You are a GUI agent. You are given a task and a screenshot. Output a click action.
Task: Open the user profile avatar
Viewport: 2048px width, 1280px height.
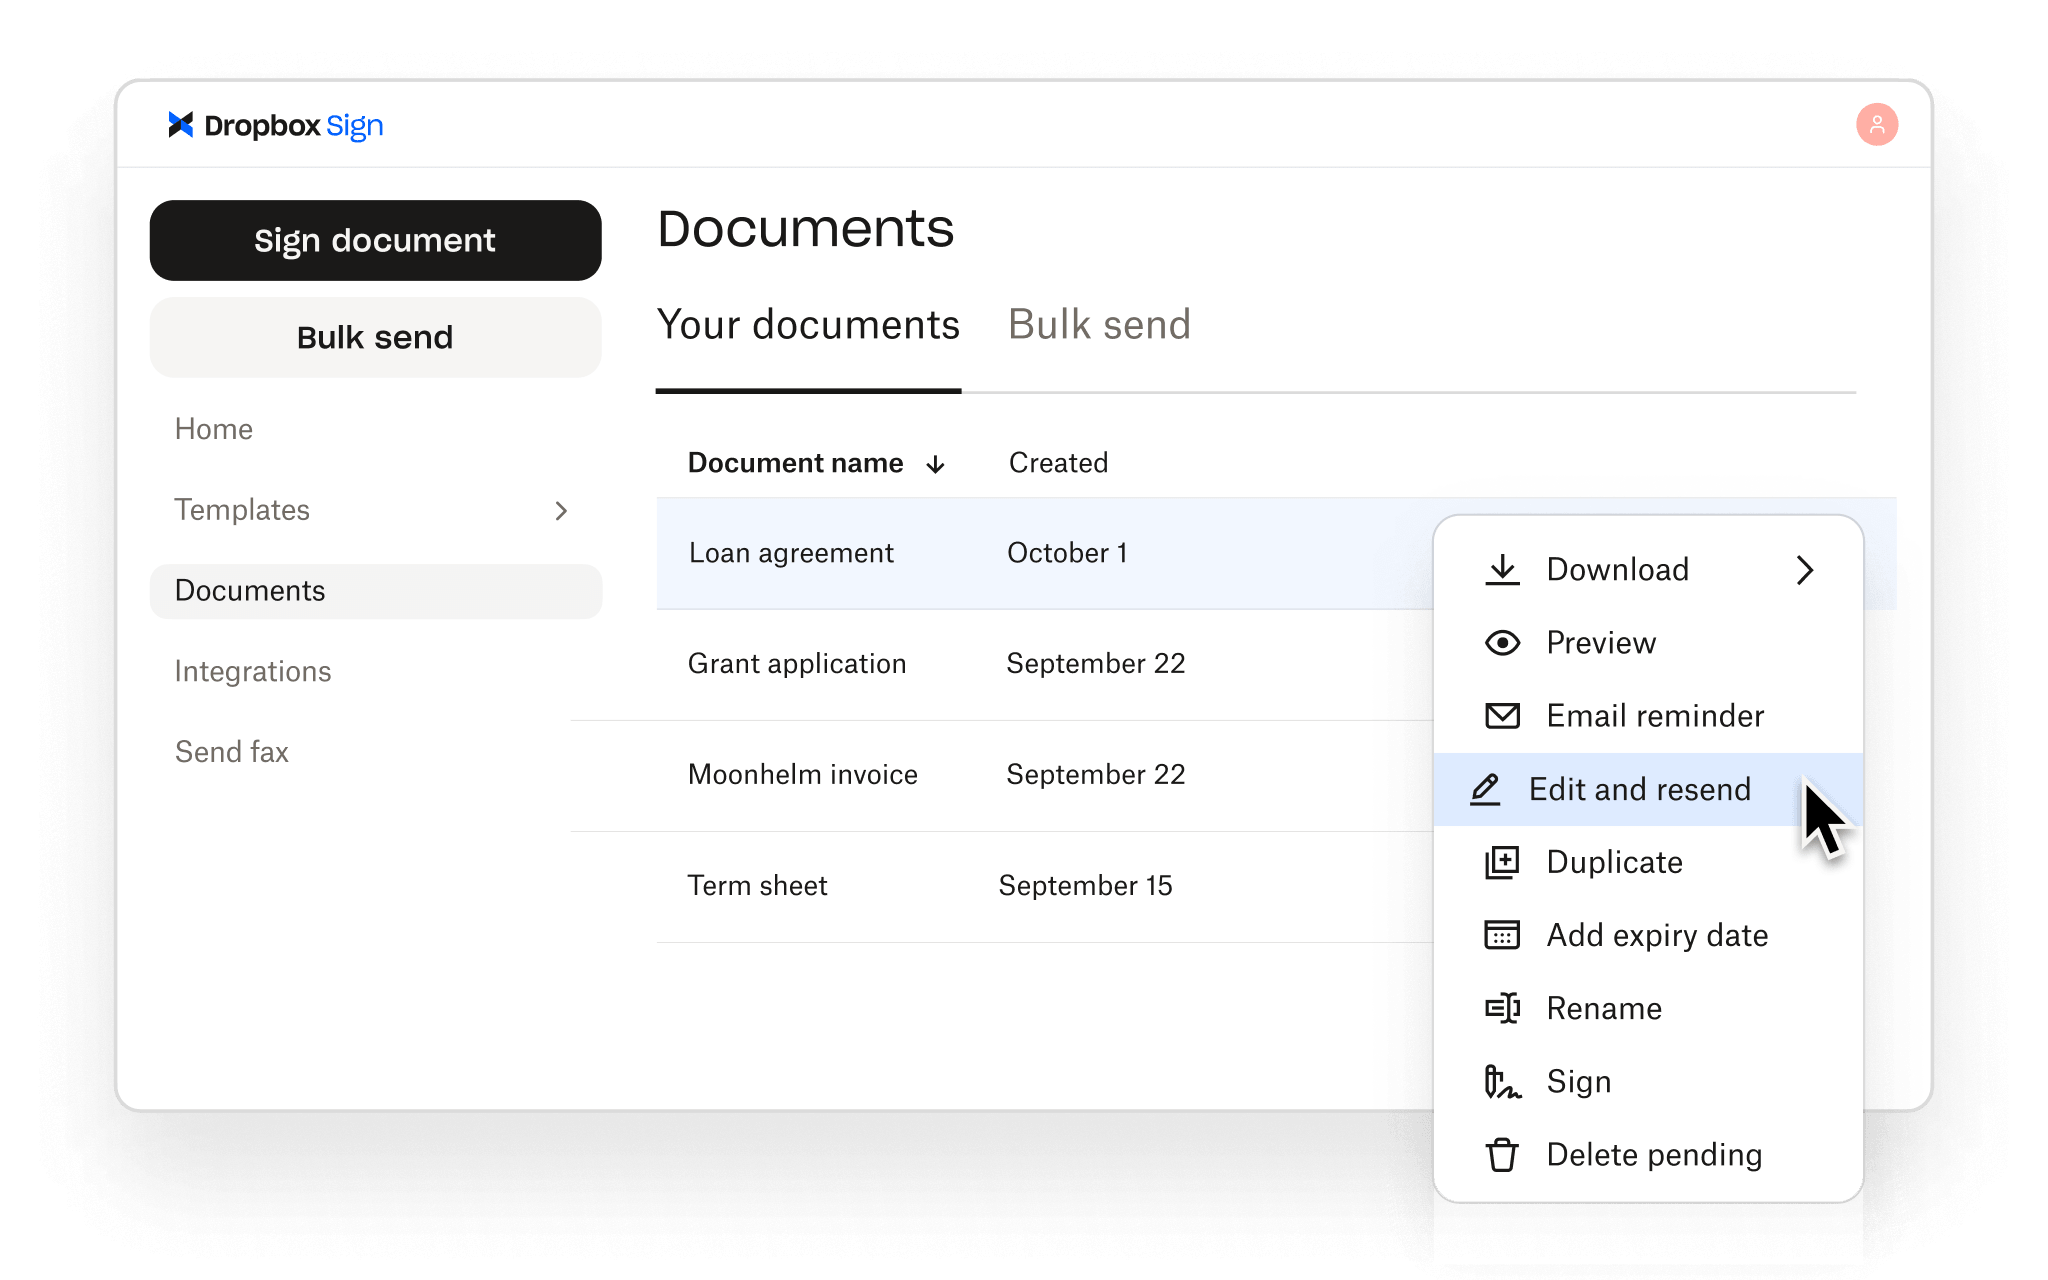coord(1877,125)
